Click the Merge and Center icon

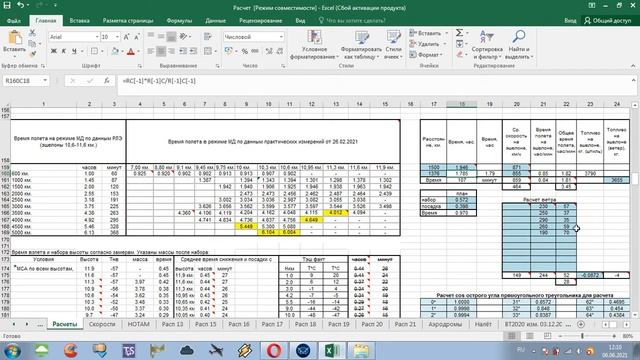click(208, 51)
